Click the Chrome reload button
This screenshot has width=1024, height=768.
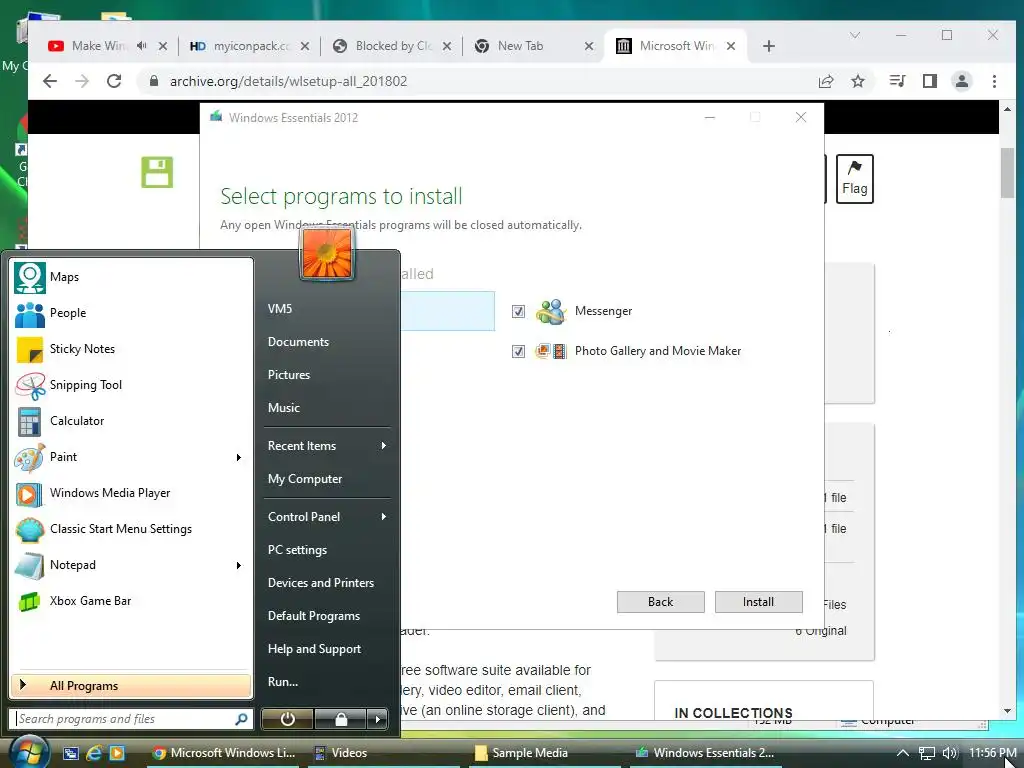pyautogui.click(x=114, y=81)
